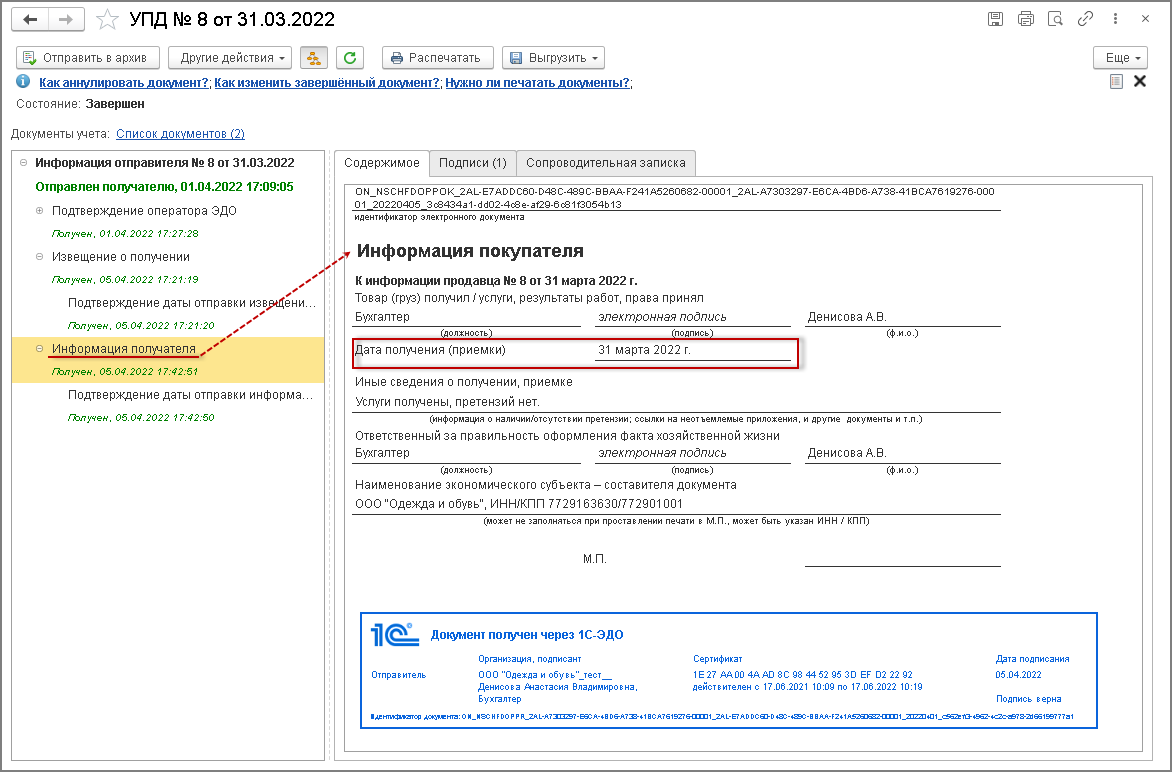
Task: Refresh with the green arrow button
Action: tap(350, 58)
